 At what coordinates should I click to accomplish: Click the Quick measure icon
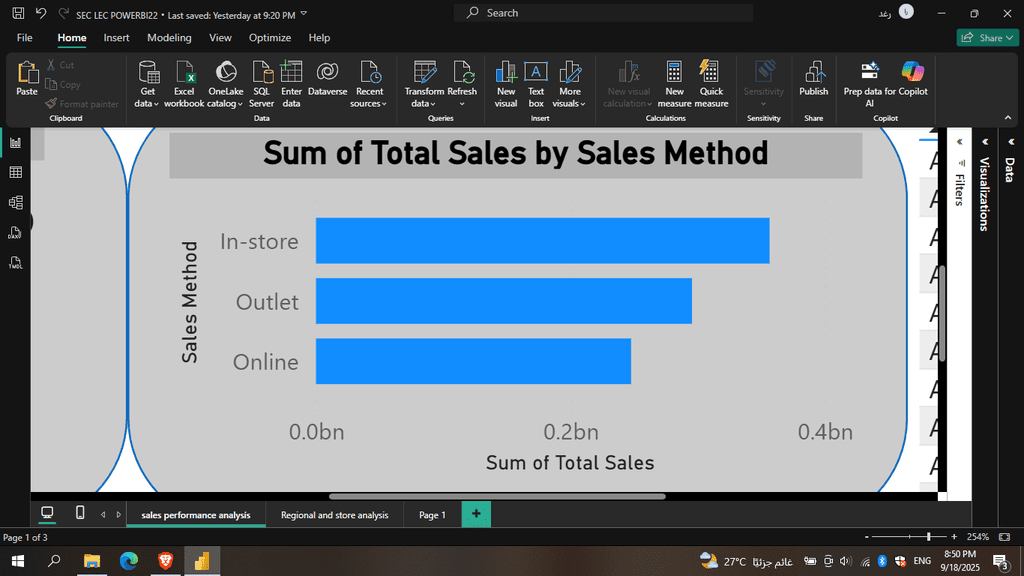(711, 73)
